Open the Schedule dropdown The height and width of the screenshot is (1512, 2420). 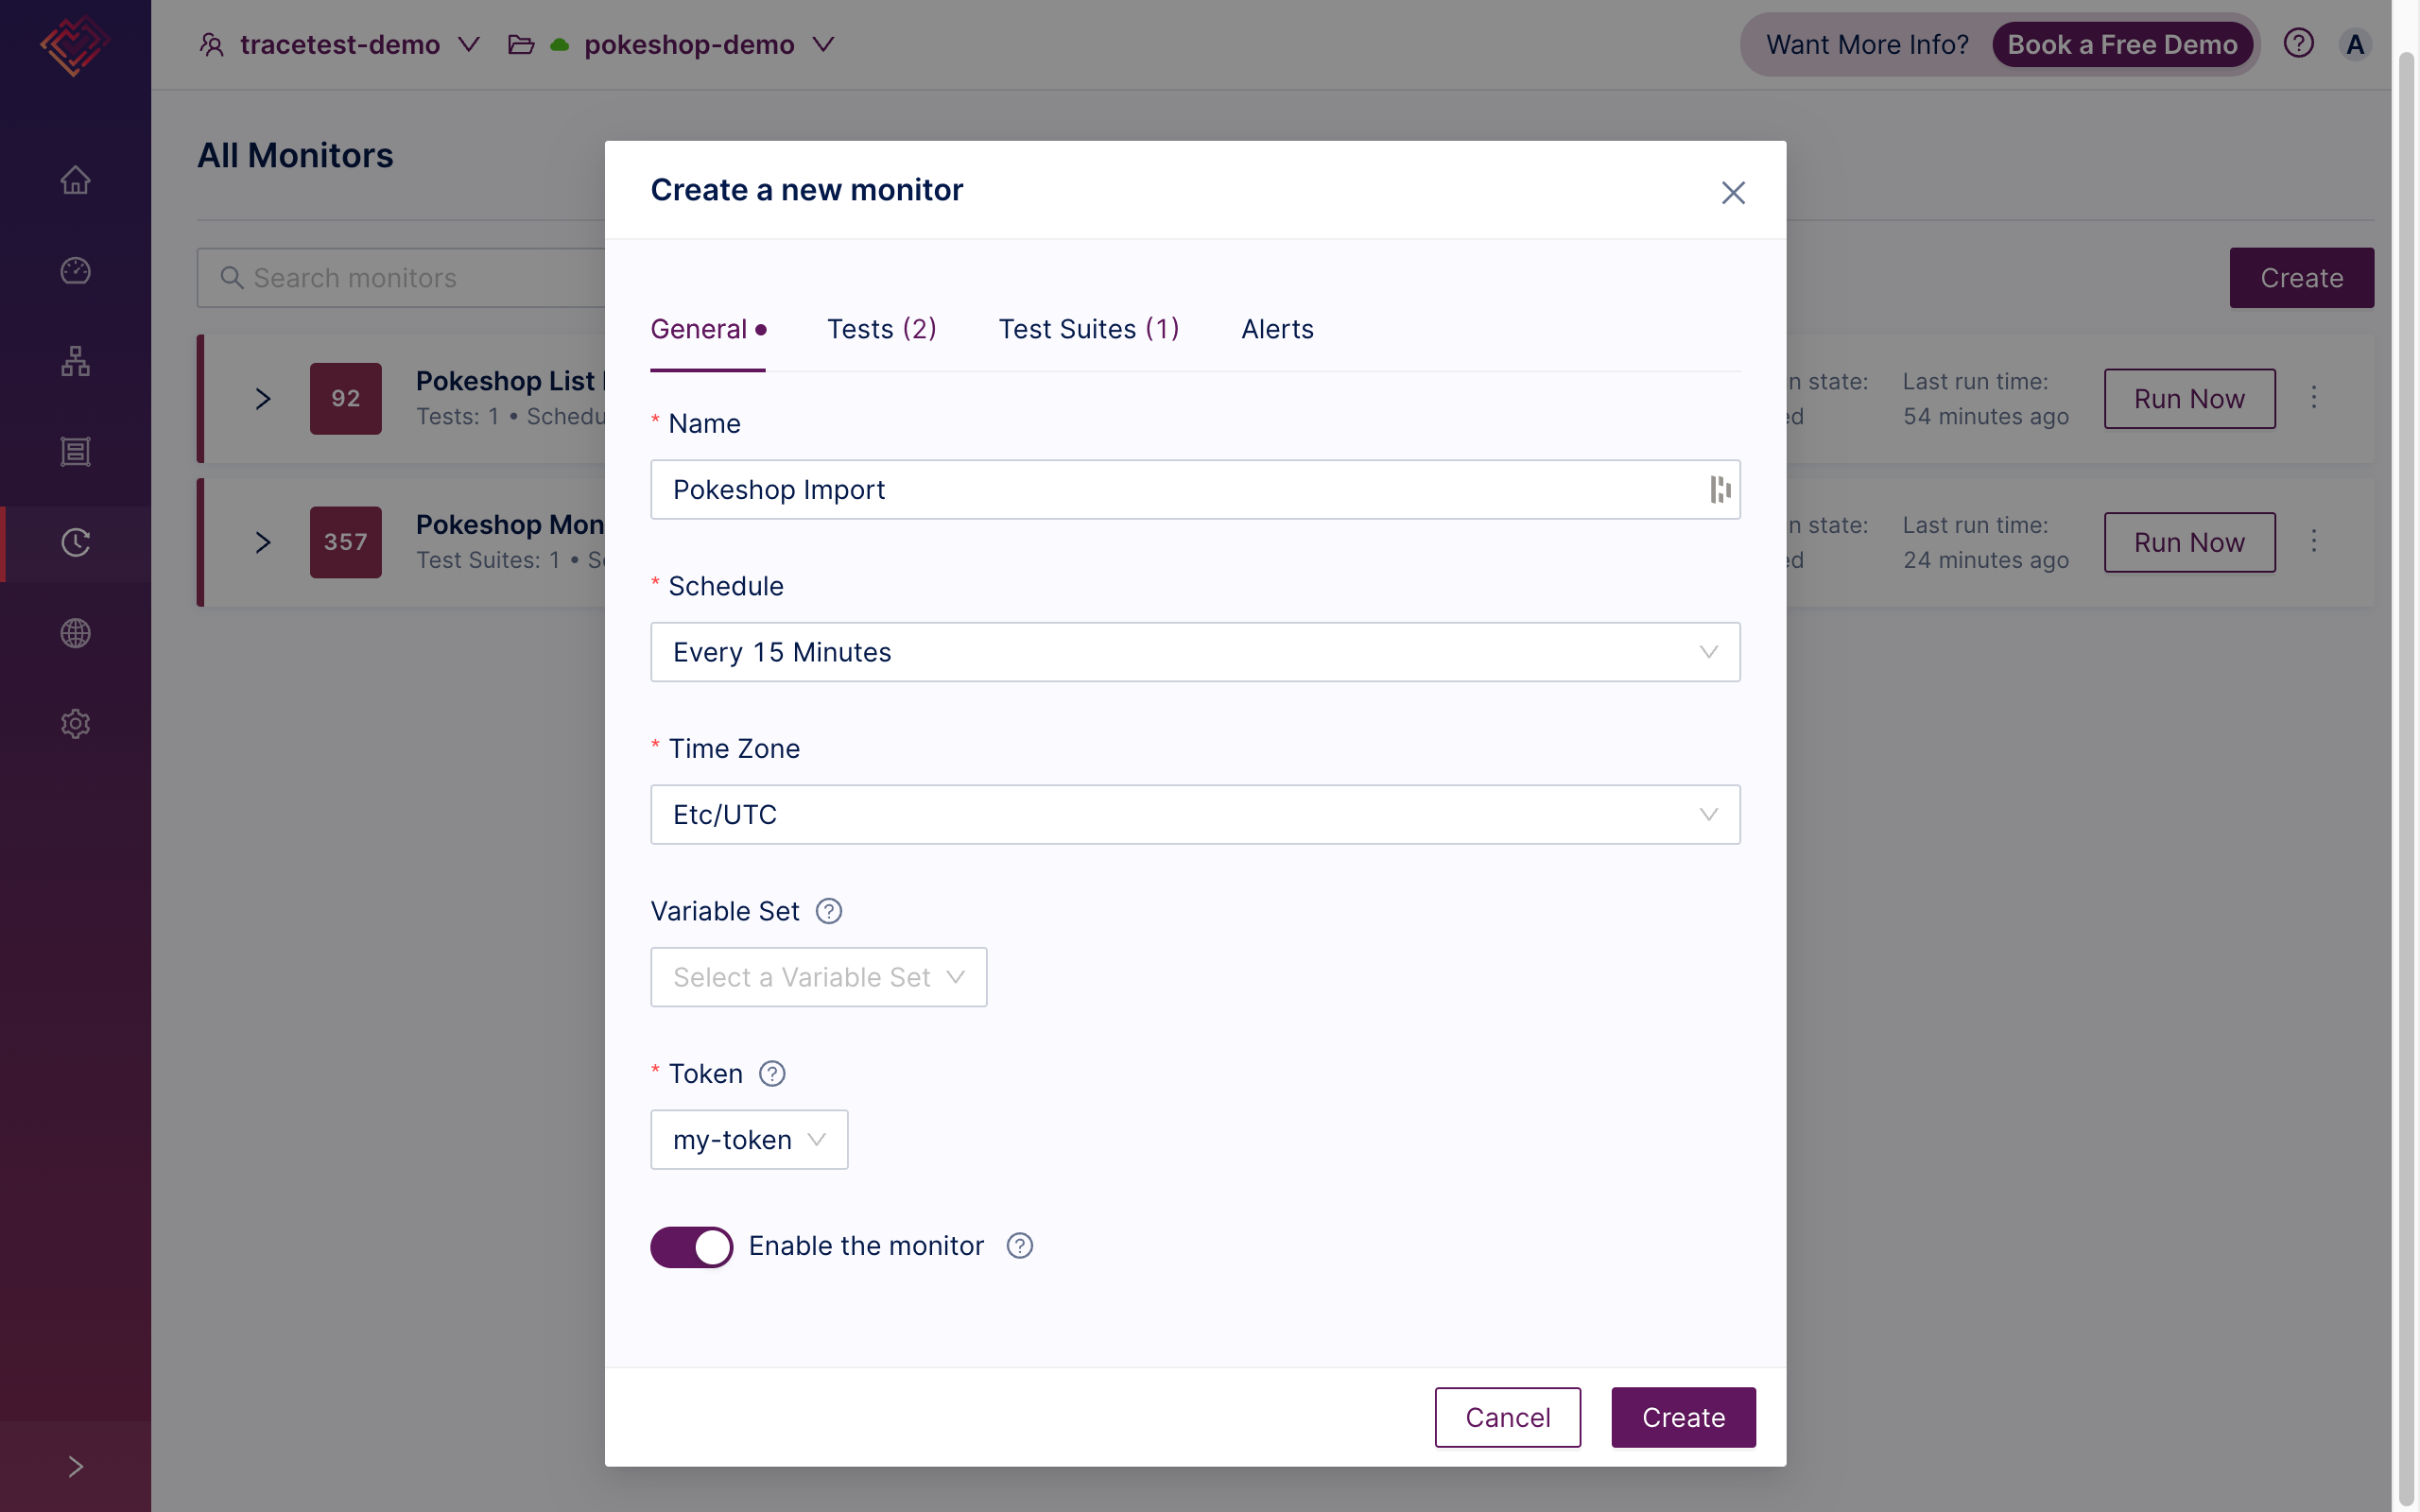1194,652
